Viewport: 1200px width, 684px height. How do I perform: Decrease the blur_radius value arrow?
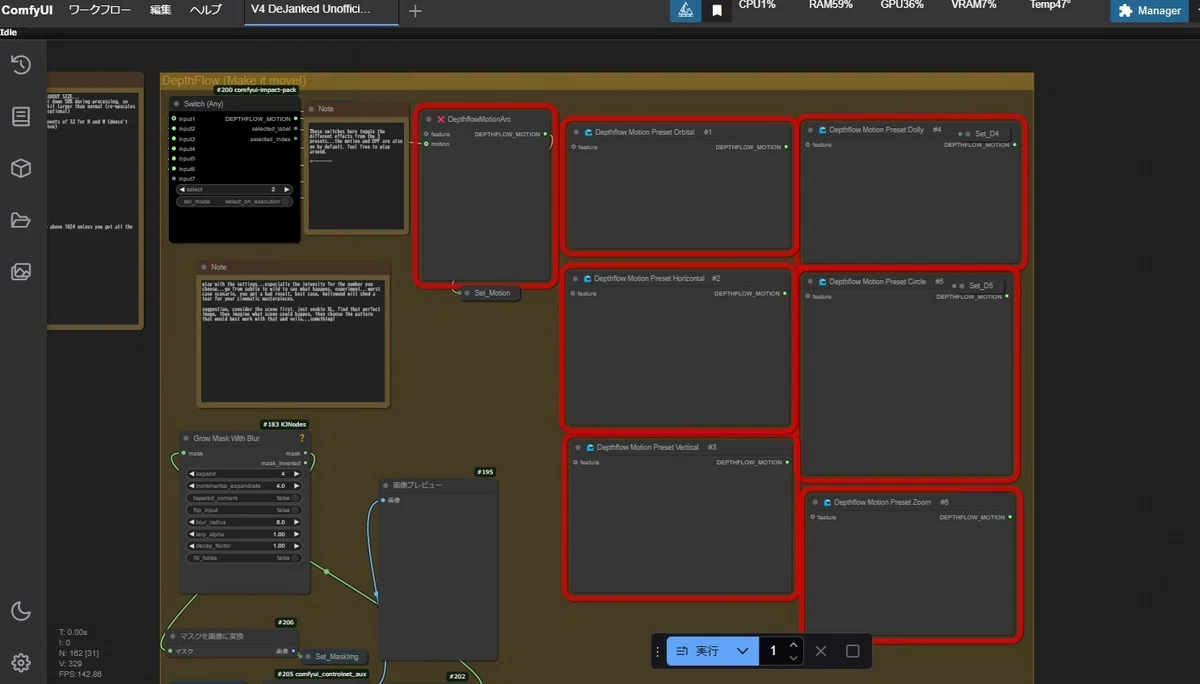click(191, 522)
